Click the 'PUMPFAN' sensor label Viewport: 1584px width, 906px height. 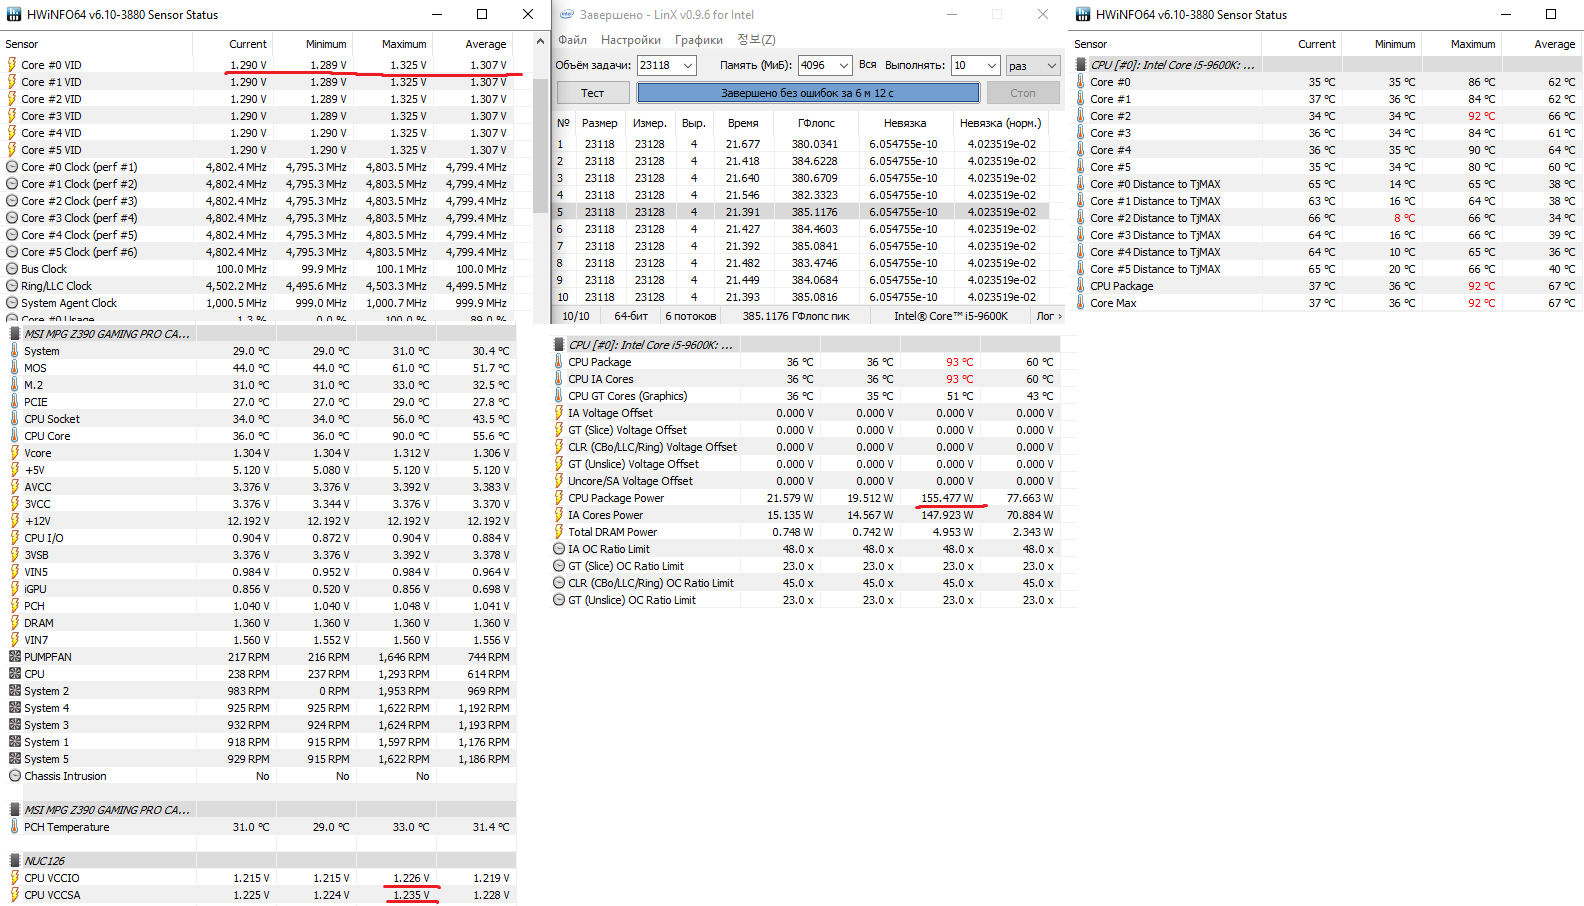[48, 657]
